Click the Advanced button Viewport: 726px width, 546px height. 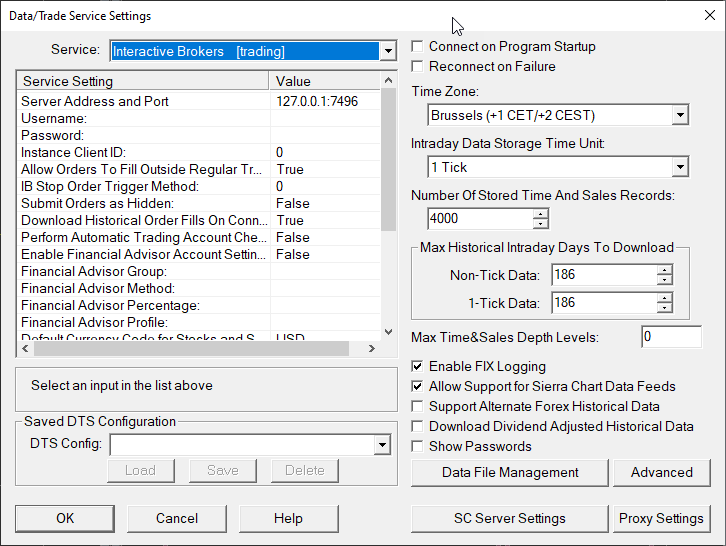click(x=662, y=472)
